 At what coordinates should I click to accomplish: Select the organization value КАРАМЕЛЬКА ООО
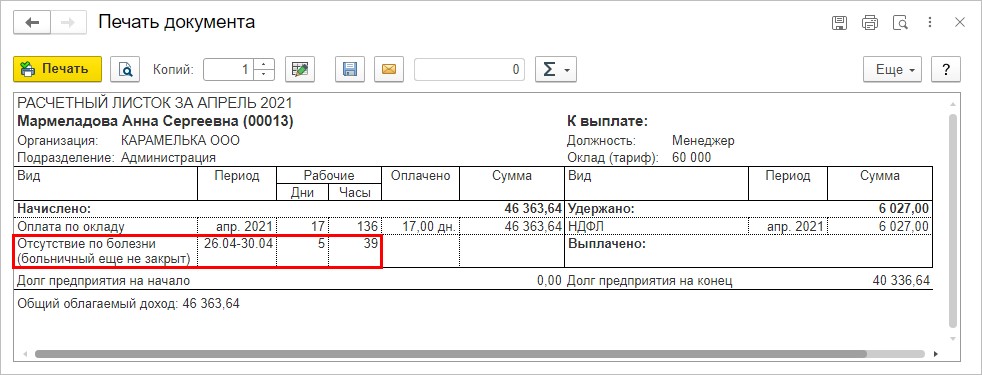tap(180, 140)
